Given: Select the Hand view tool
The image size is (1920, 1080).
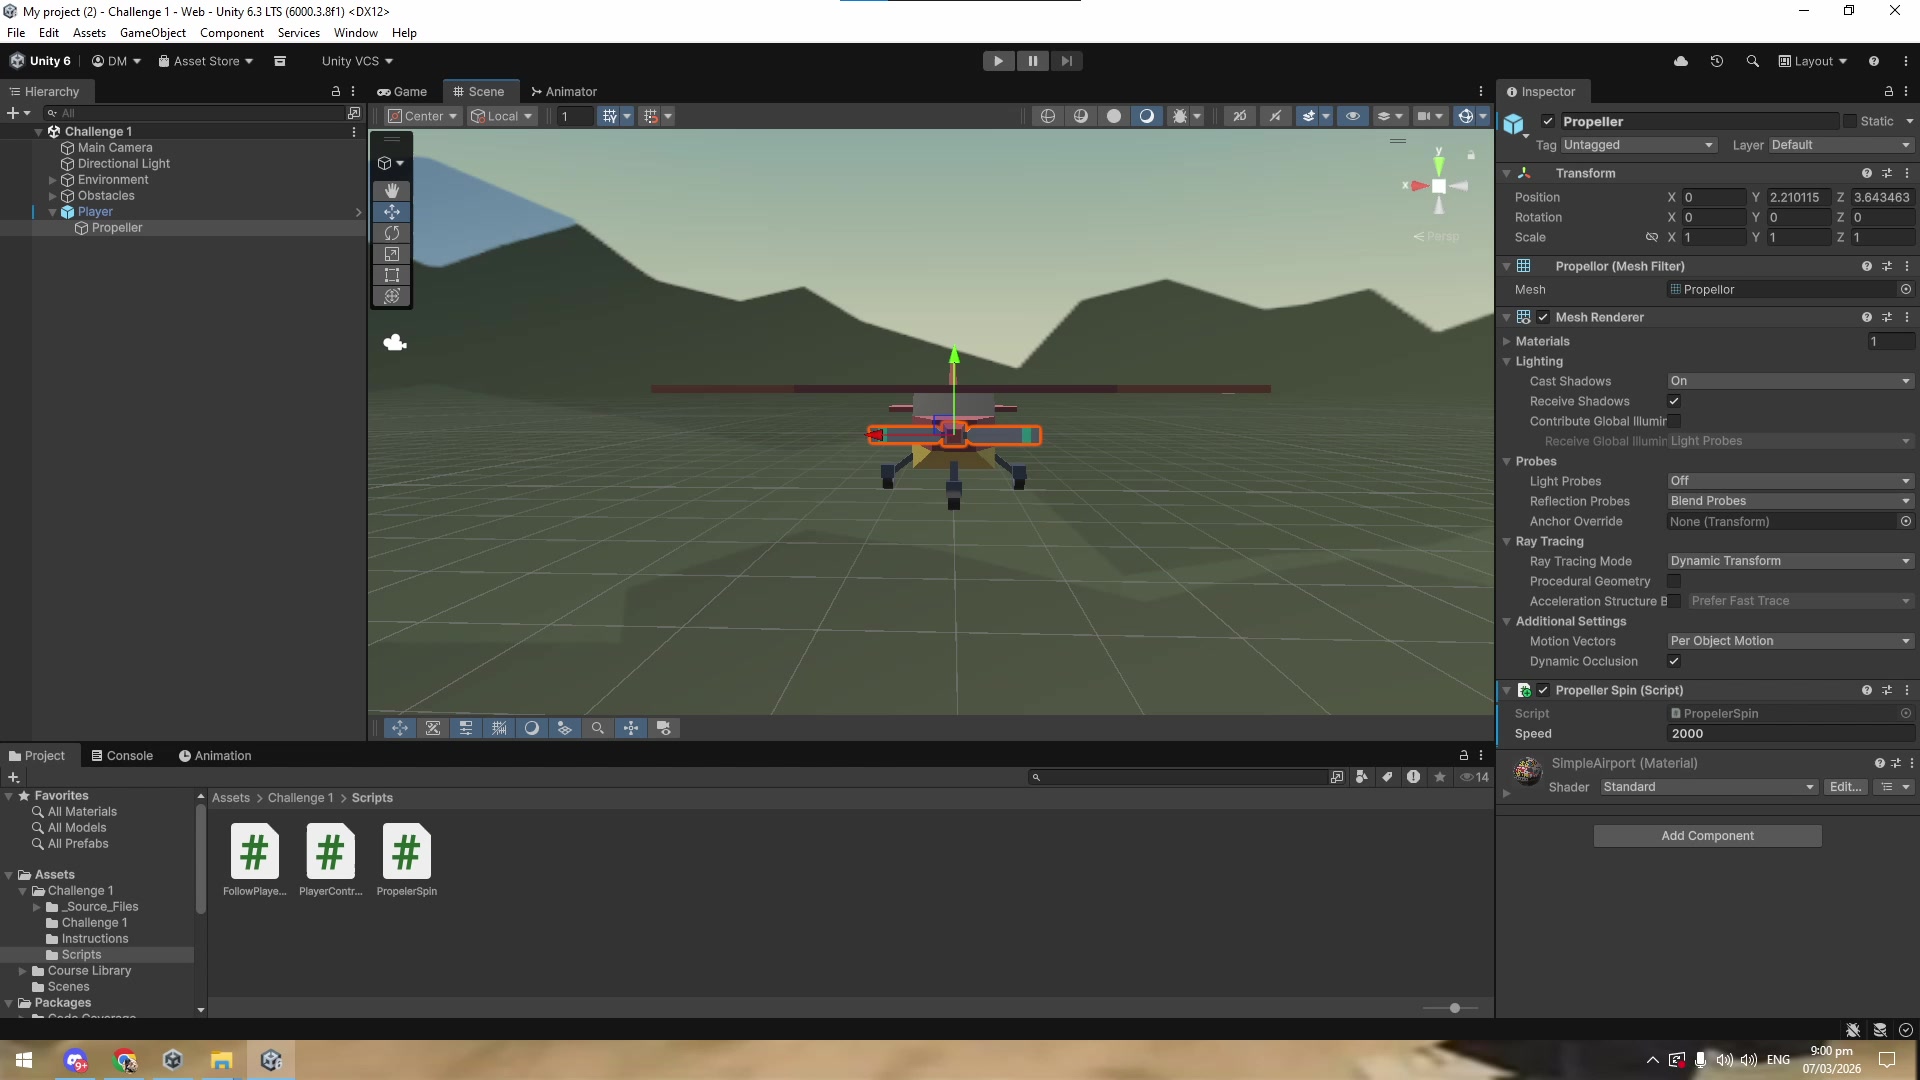Looking at the screenshot, I should tap(392, 190).
